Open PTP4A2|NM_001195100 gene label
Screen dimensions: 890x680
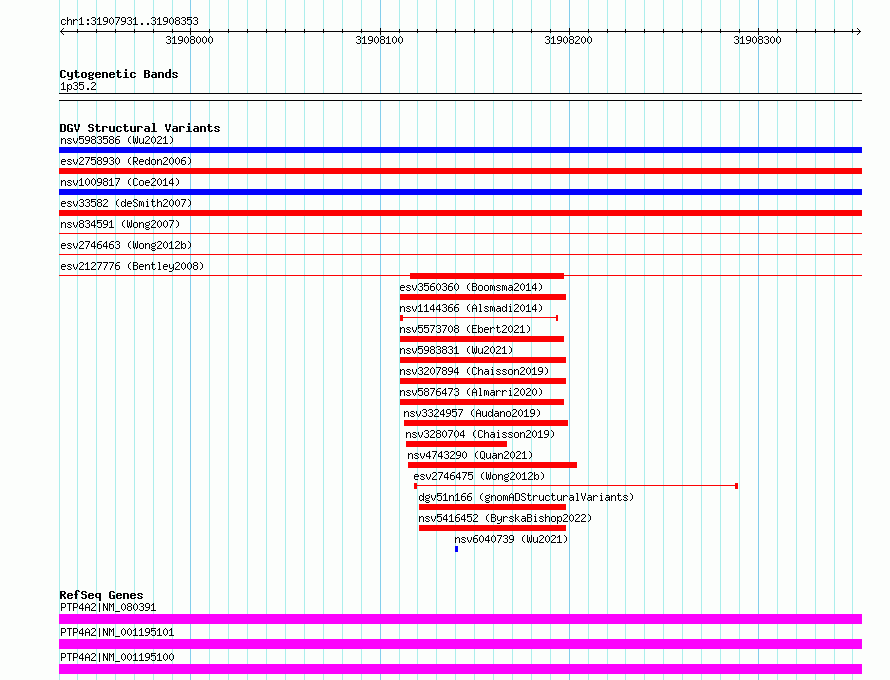click(x=117, y=657)
